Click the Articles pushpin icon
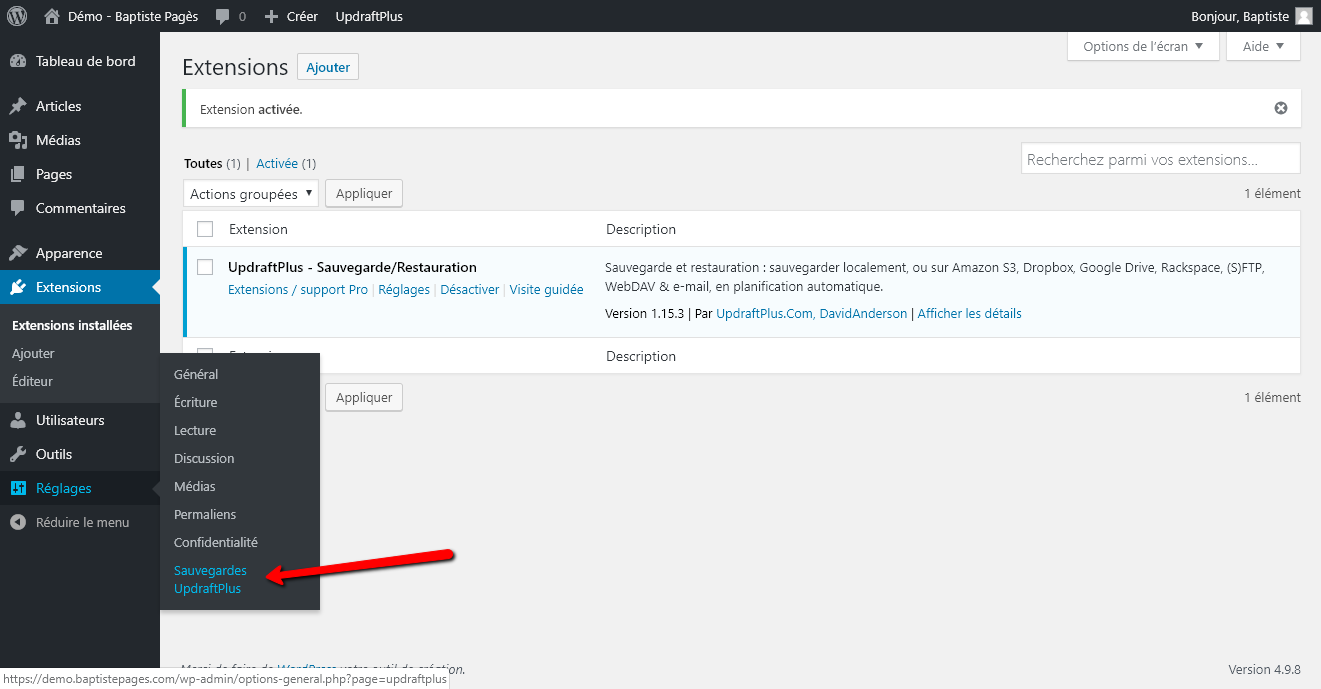The height and width of the screenshot is (689, 1321). tap(18, 106)
